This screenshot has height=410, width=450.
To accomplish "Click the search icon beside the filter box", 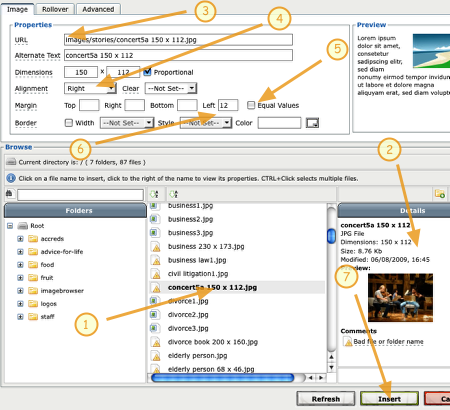I will [x=10, y=194].
